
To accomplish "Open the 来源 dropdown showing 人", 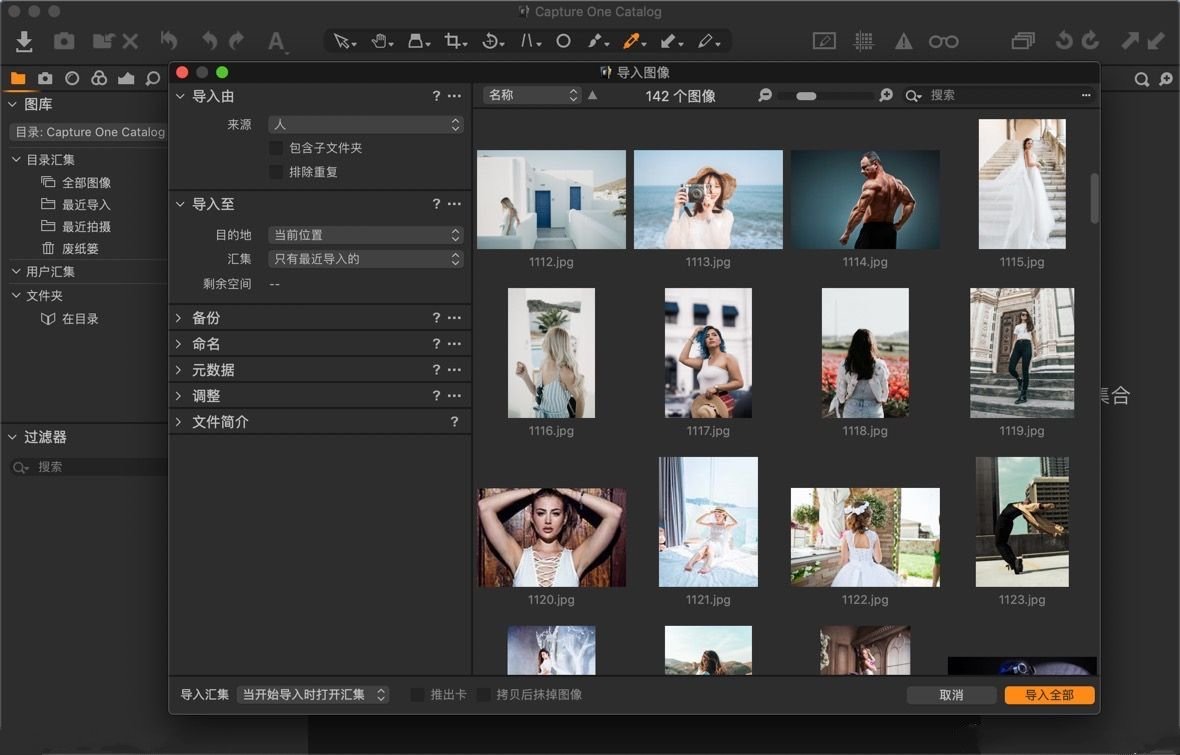I will [365, 124].
